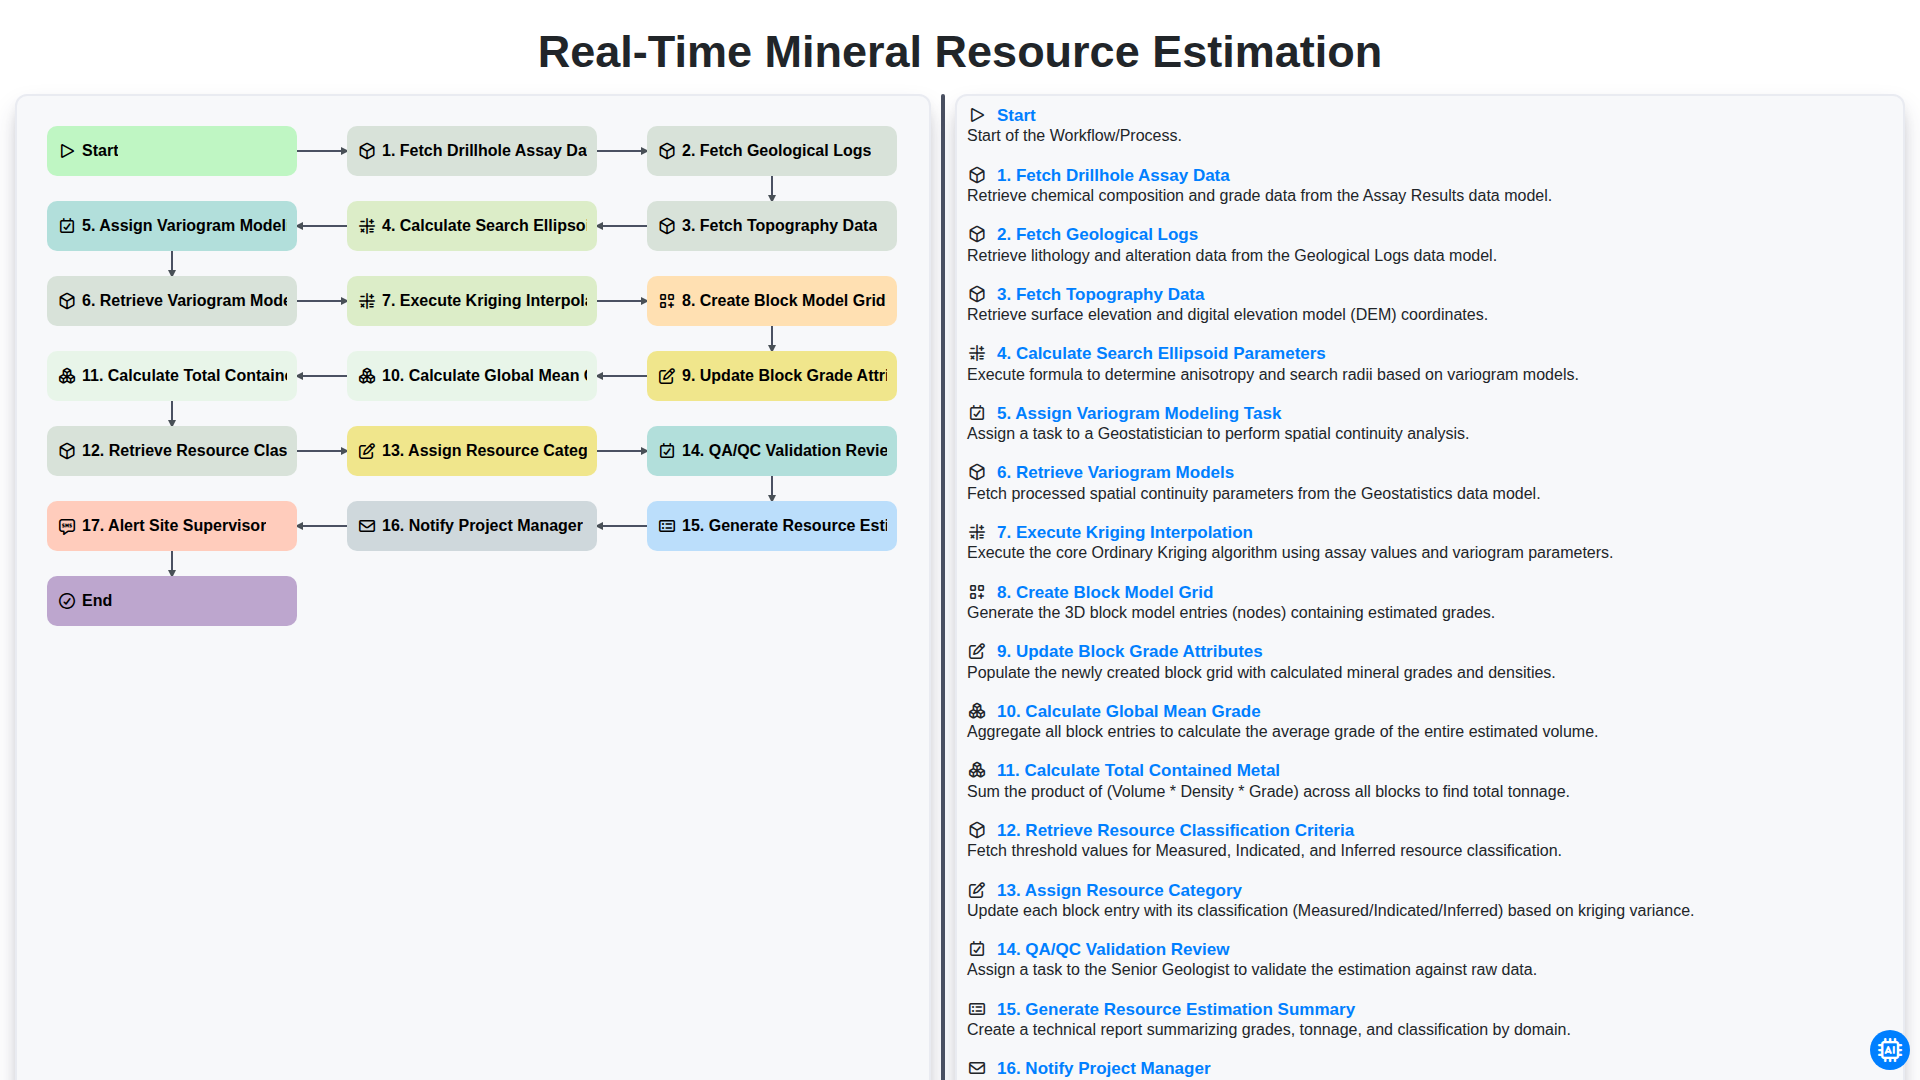This screenshot has width=1920, height=1080.
Task: Select the 1. Fetch Drillhole Assay Data node
Action: (x=472, y=151)
